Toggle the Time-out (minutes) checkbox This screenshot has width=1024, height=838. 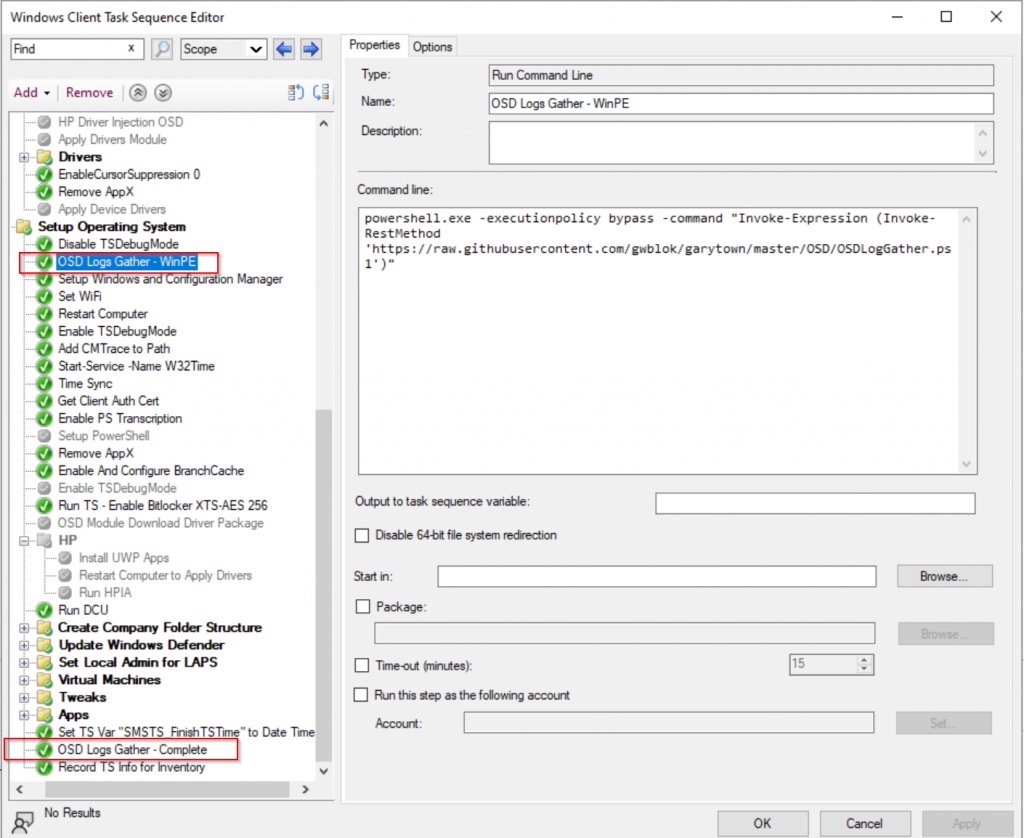coord(362,666)
